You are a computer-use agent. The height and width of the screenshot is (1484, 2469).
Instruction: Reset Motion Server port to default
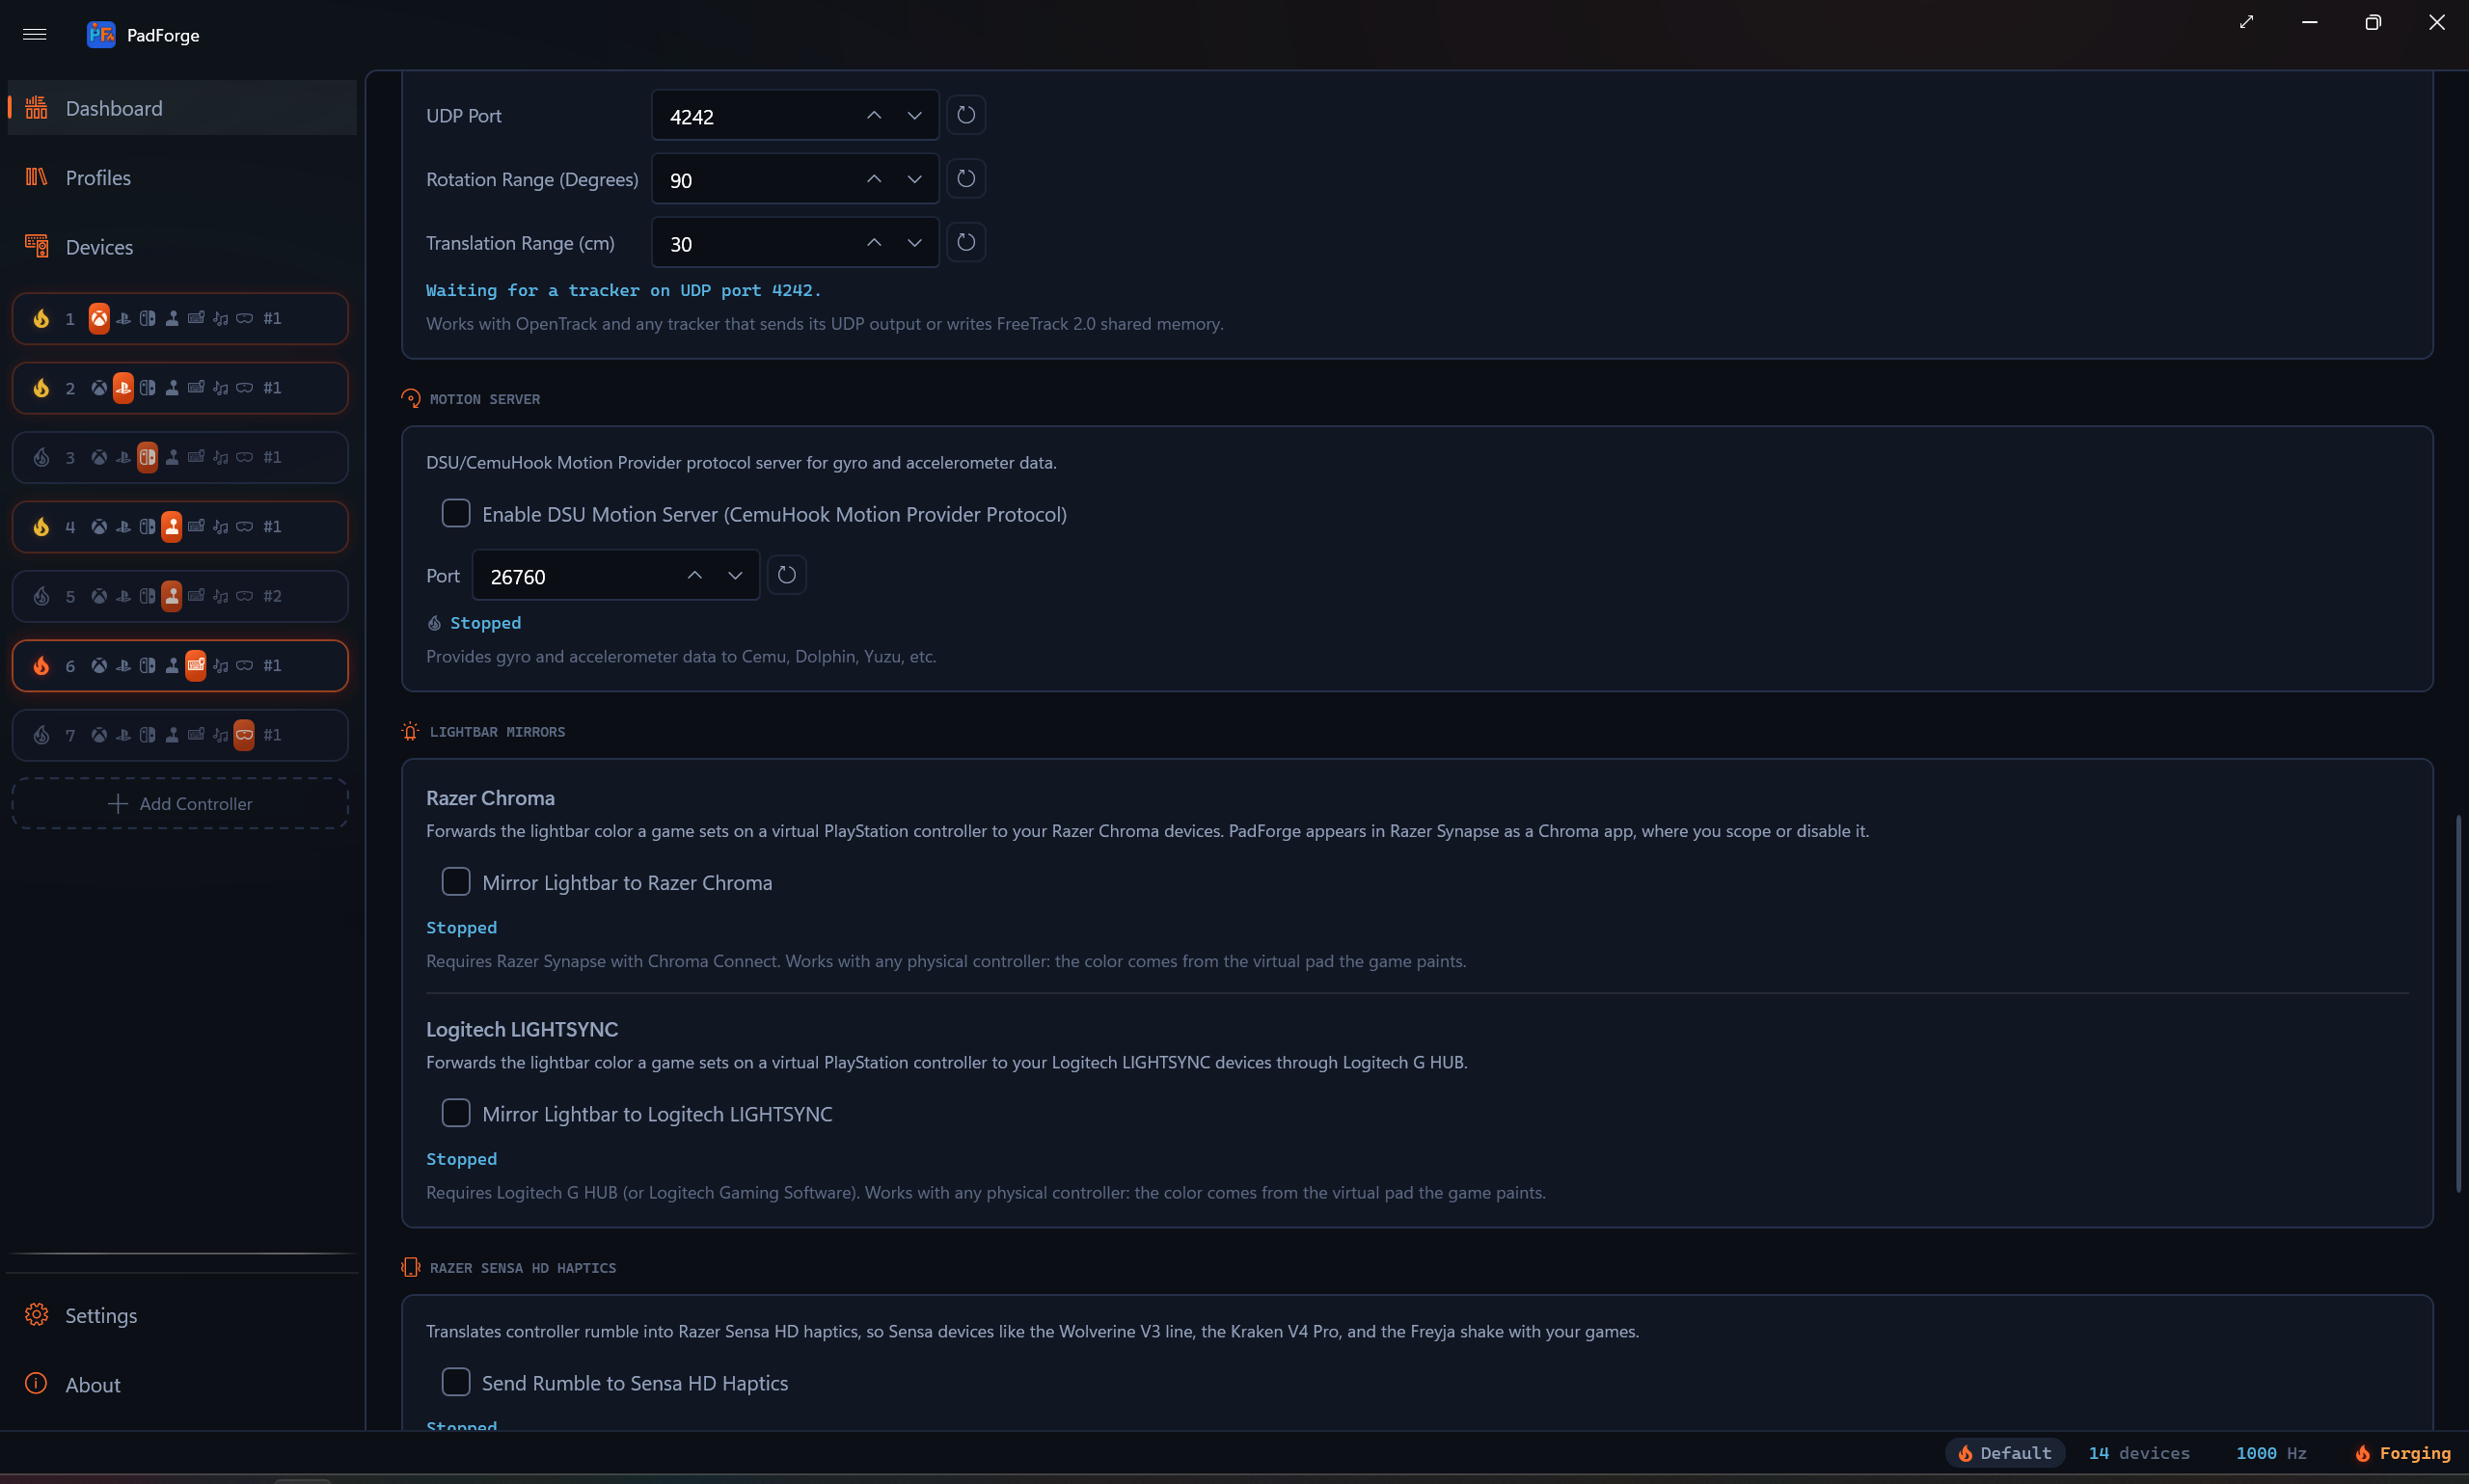(x=787, y=575)
